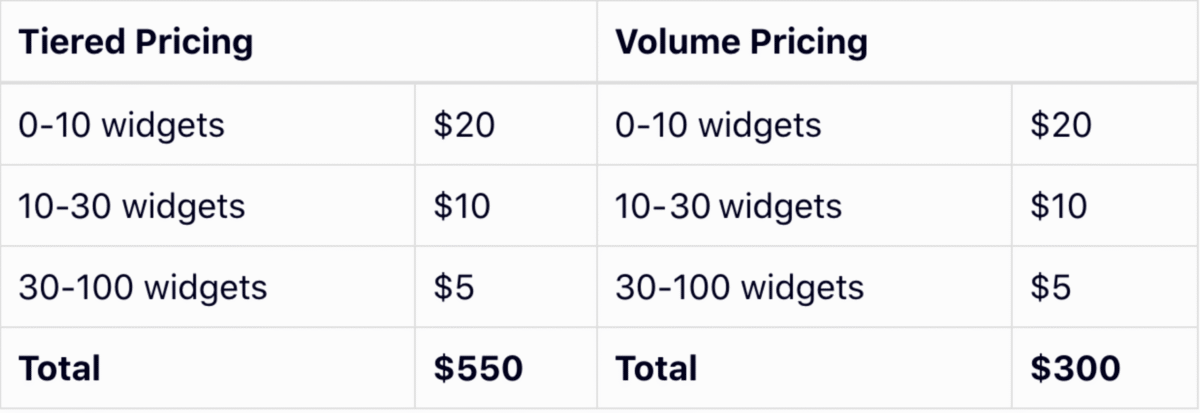Viewport: 1200px width, 413px height.
Task: Click the word widgets in tiered 0-10 row
Action: point(163,125)
